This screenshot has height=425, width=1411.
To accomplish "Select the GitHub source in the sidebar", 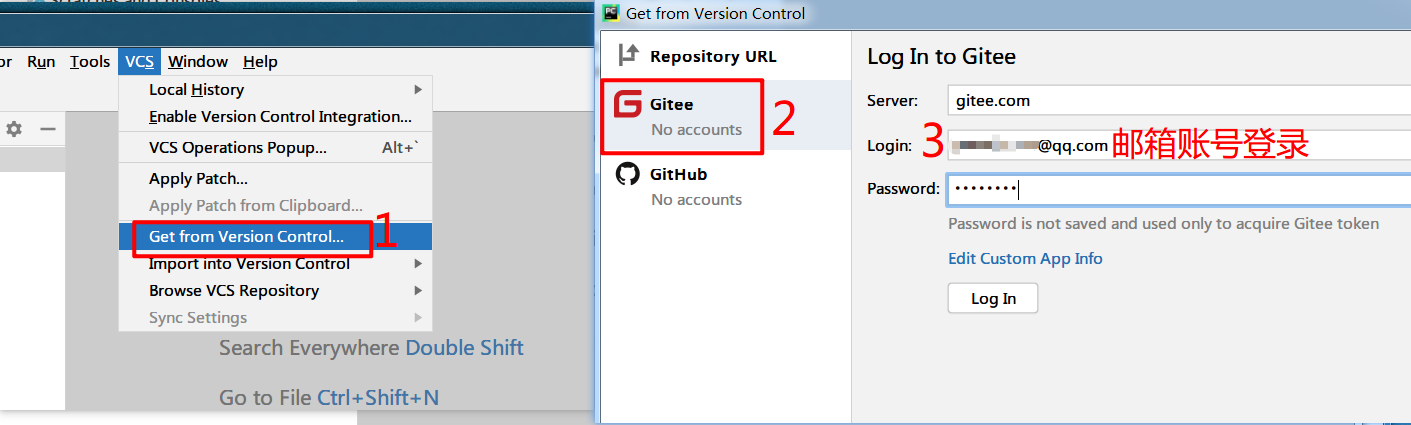I will [x=725, y=185].
